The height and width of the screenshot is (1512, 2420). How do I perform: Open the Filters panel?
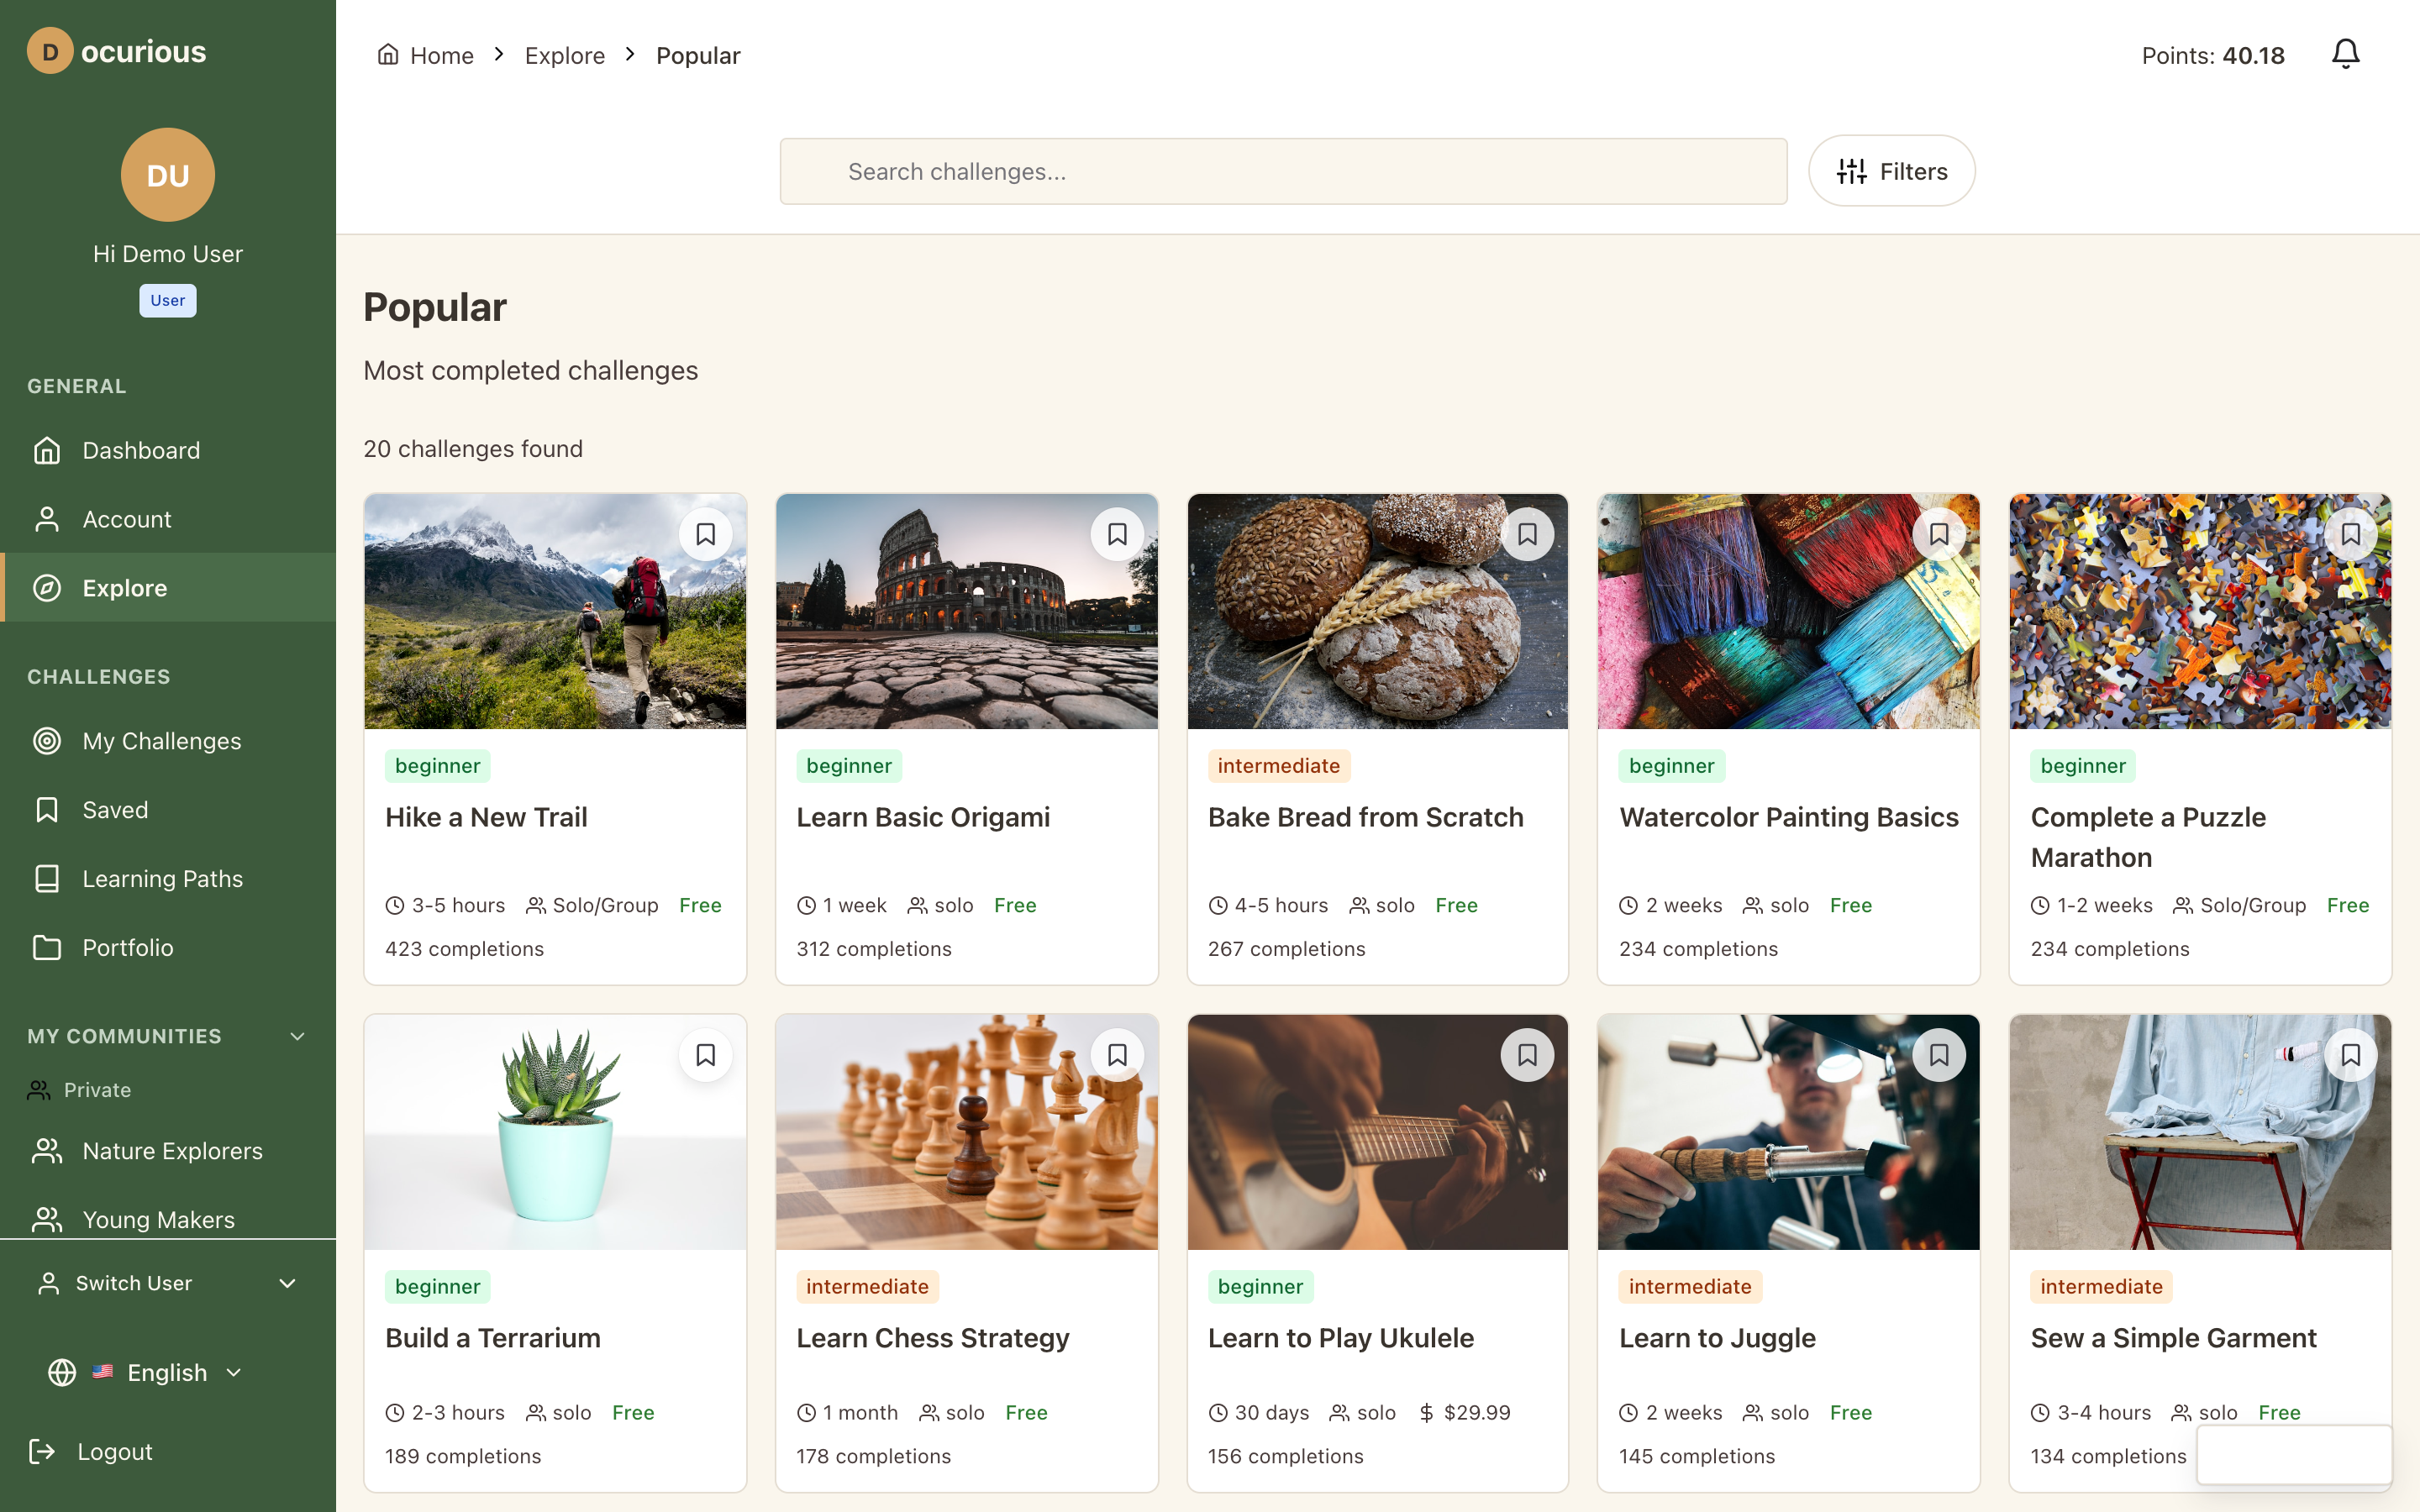(1890, 170)
